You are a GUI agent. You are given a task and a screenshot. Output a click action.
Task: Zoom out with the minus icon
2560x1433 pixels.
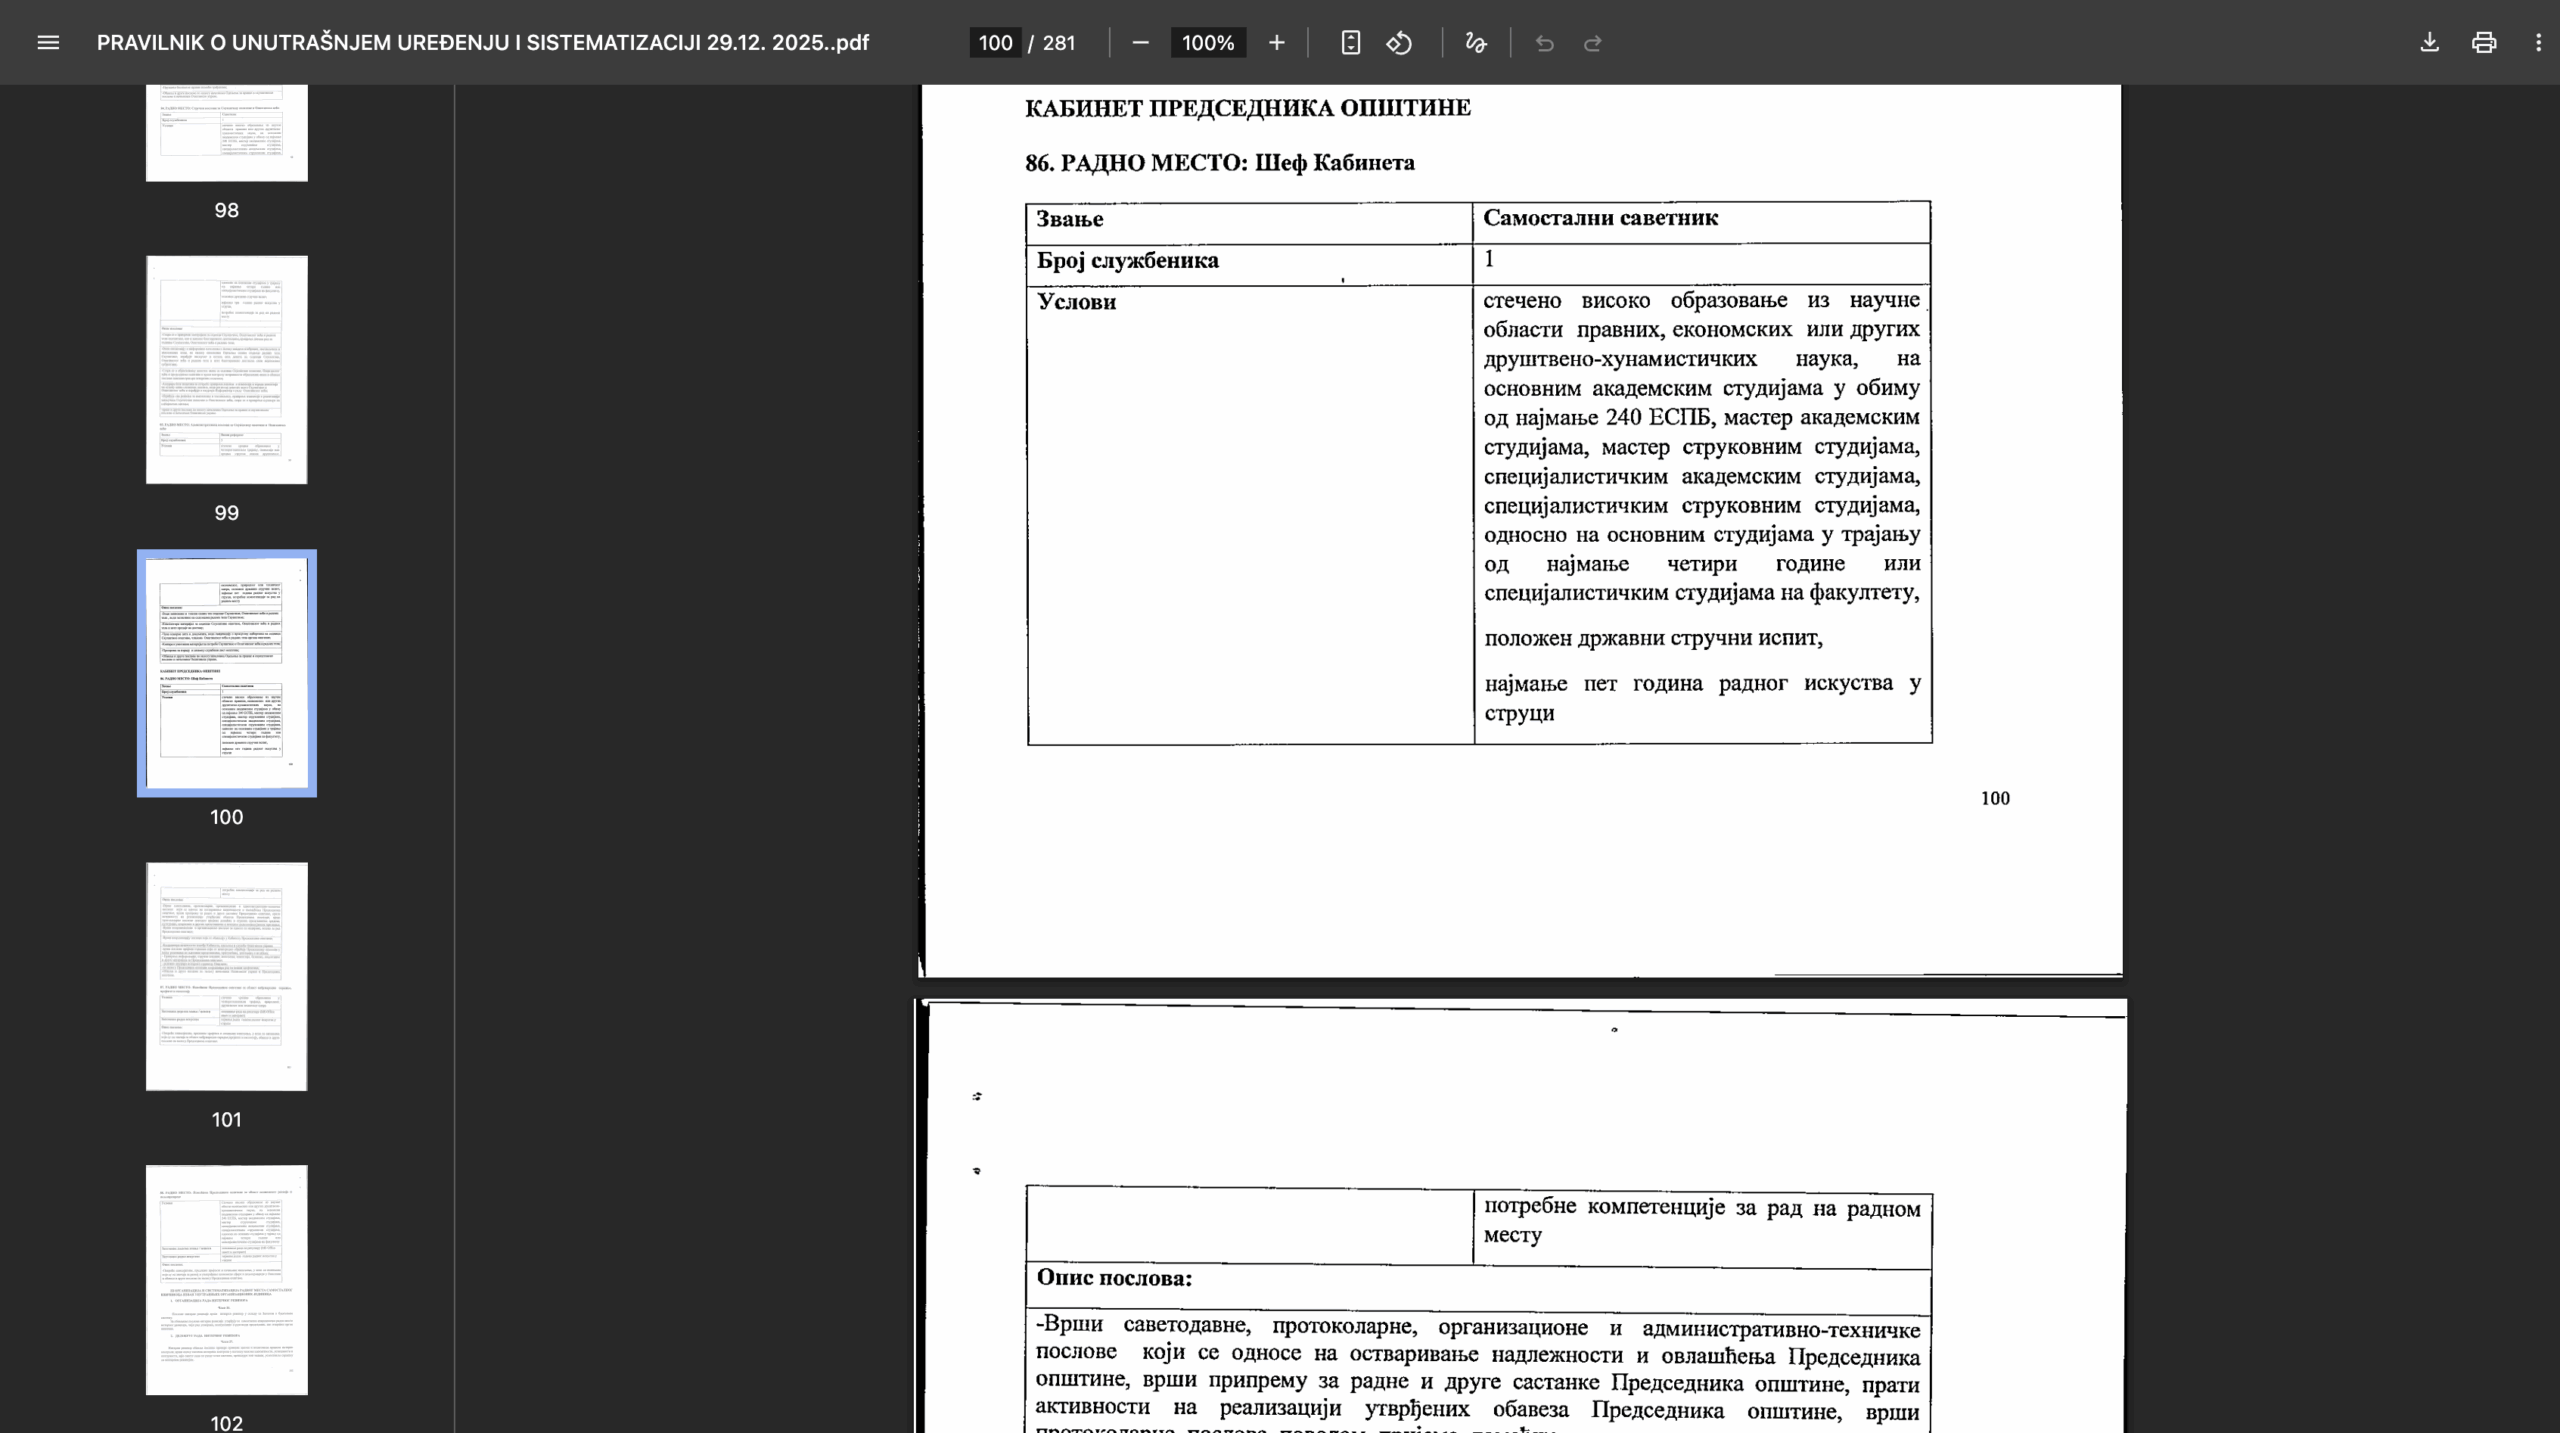coord(1140,43)
